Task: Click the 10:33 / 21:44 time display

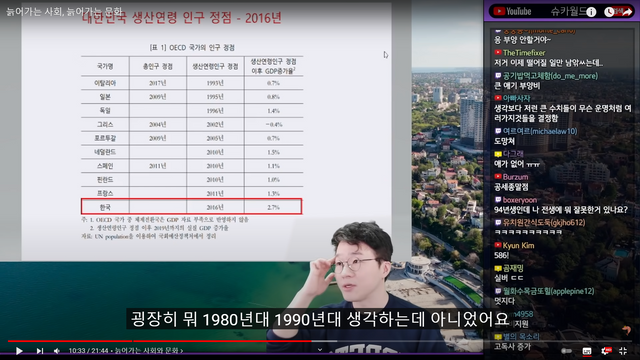Action: click(x=89, y=351)
